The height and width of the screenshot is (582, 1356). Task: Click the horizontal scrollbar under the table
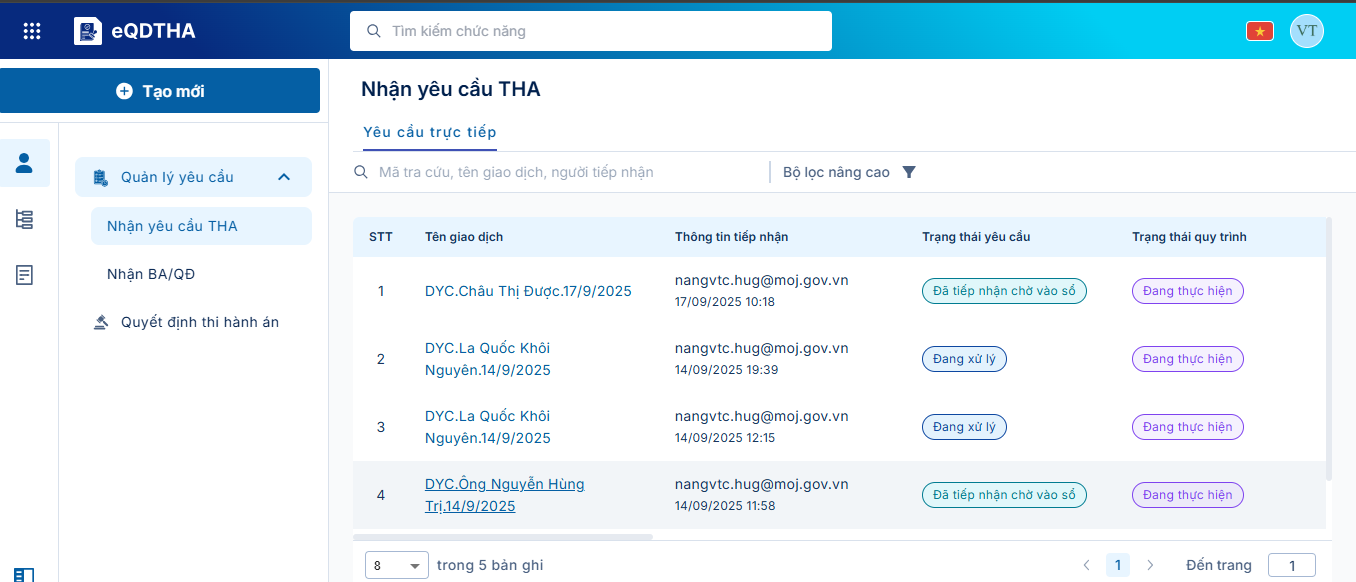pyautogui.click(x=503, y=537)
